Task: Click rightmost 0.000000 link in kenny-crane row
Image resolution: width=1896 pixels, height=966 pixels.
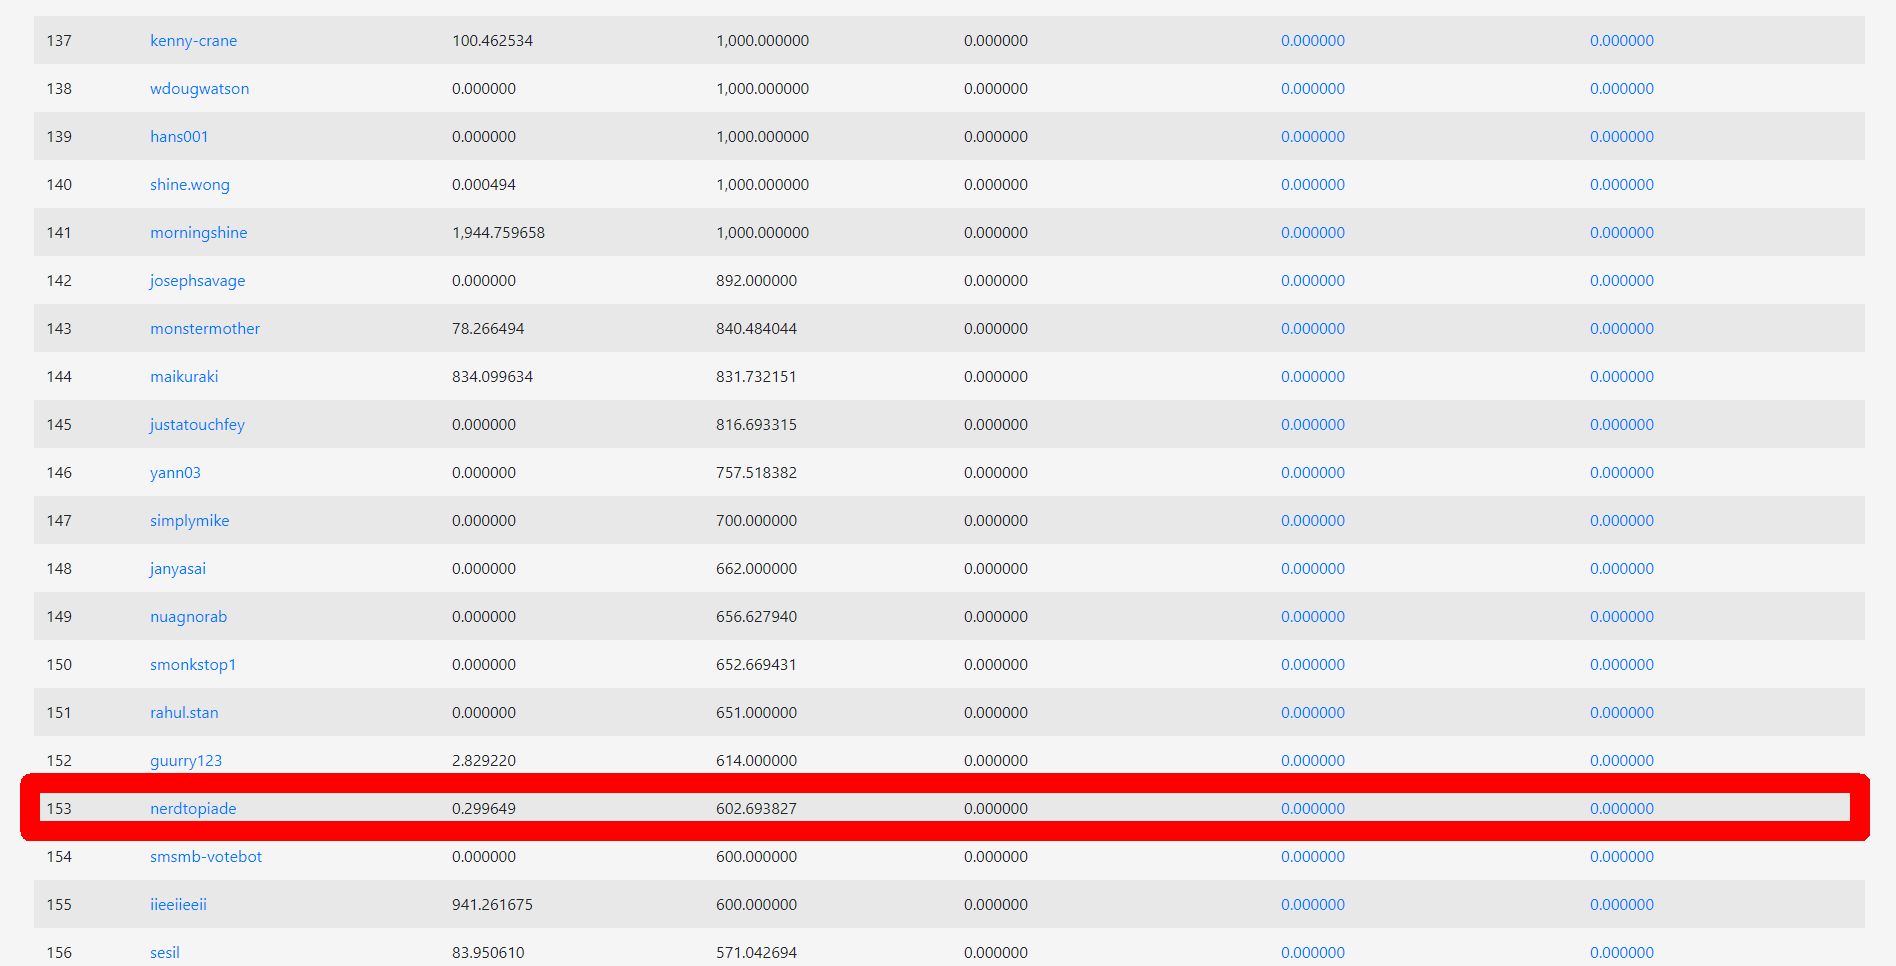Action: coord(1622,41)
